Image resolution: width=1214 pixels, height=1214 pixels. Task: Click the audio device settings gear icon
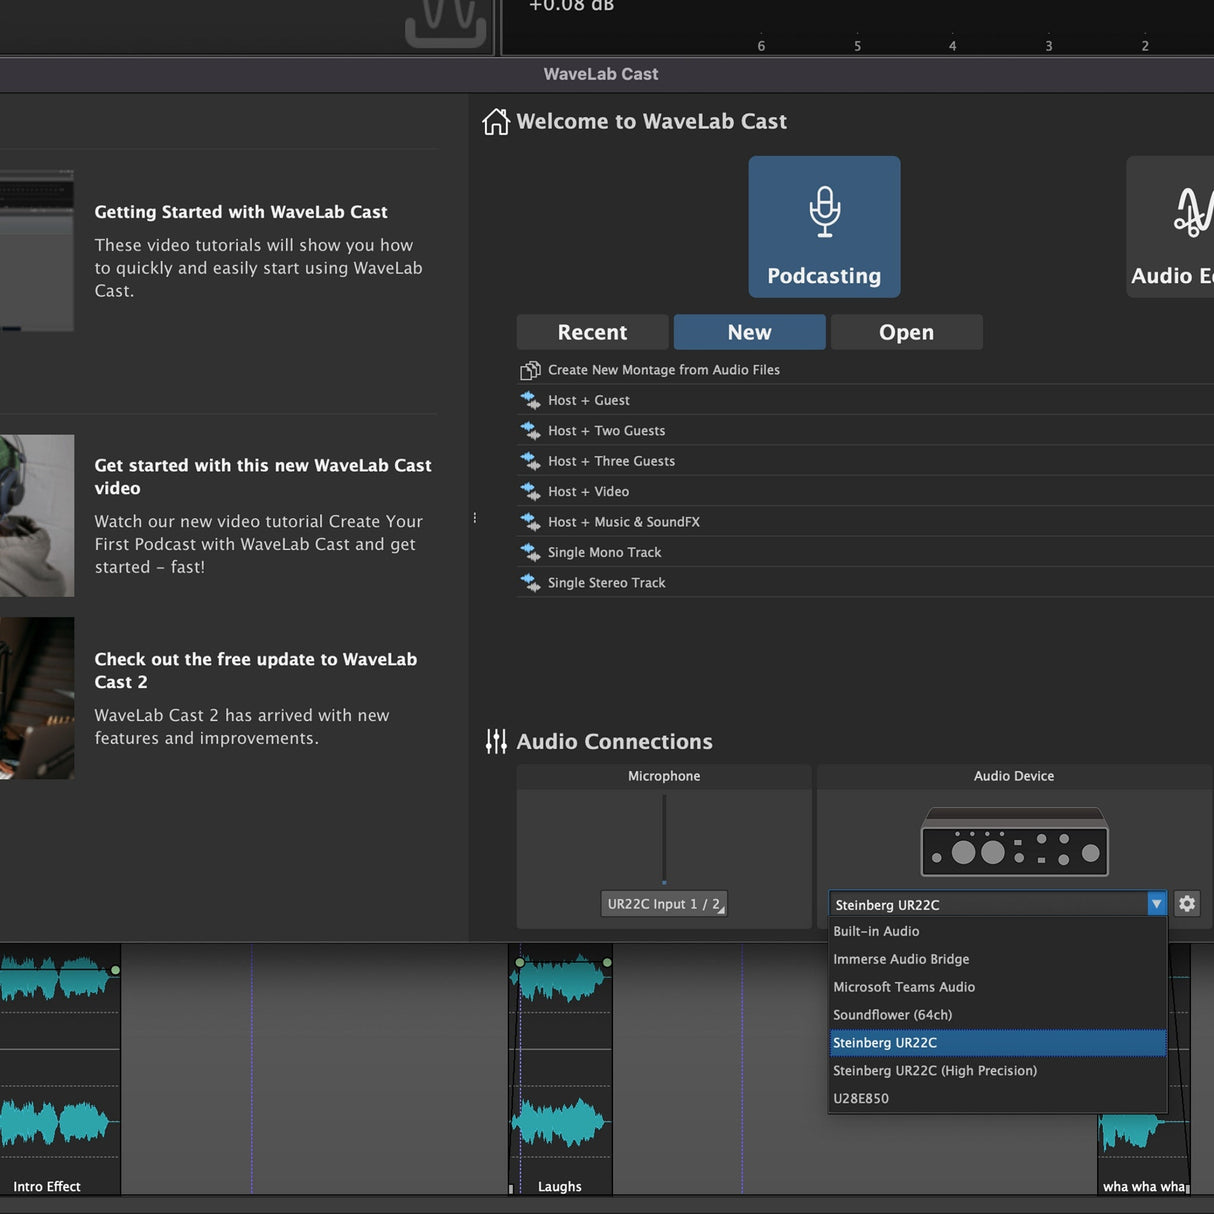[x=1187, y=904]
